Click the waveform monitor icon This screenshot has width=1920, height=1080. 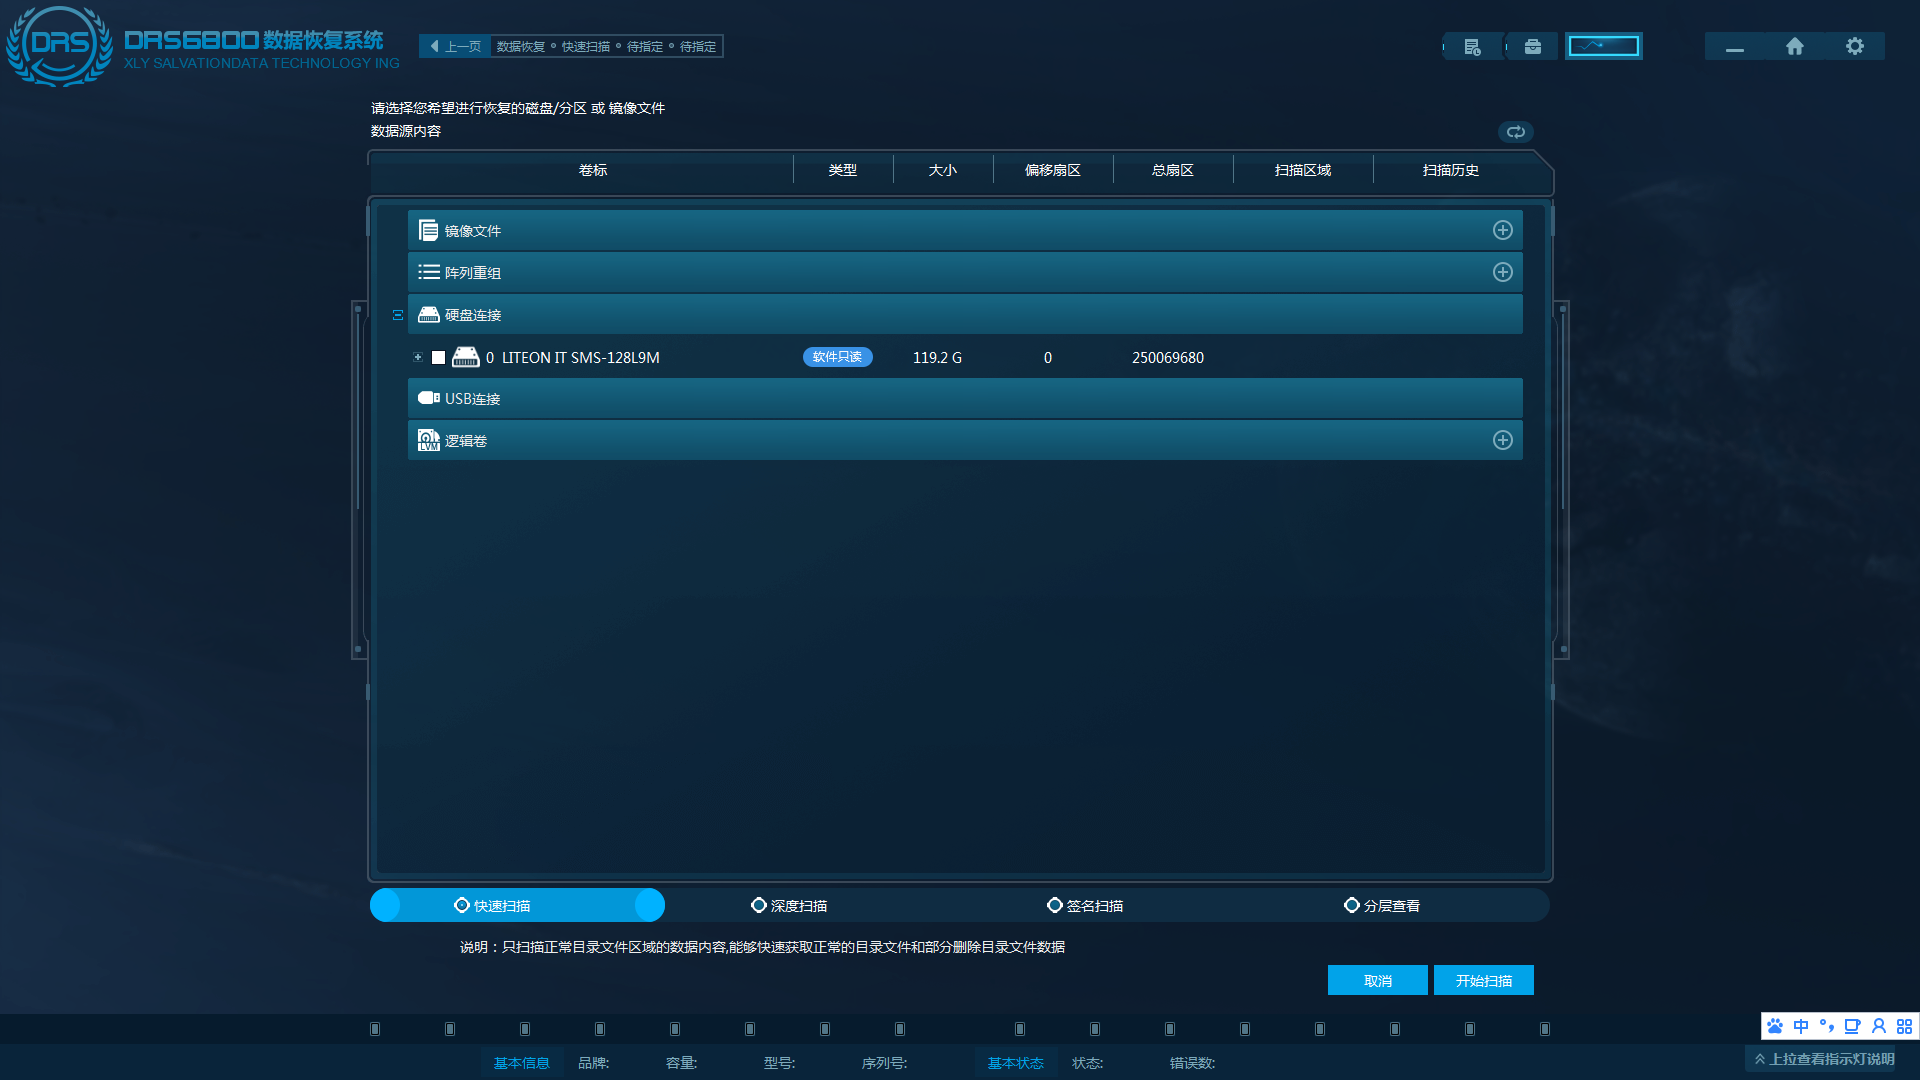1603,46
